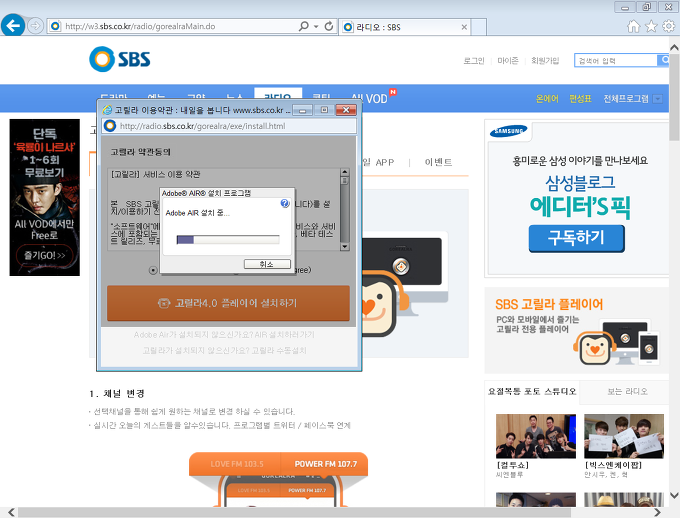This screenshot has width=680, height=518.
Task: Click the 육룡이 나르샤 VOD banner ad
Action: tap(45, 197)
